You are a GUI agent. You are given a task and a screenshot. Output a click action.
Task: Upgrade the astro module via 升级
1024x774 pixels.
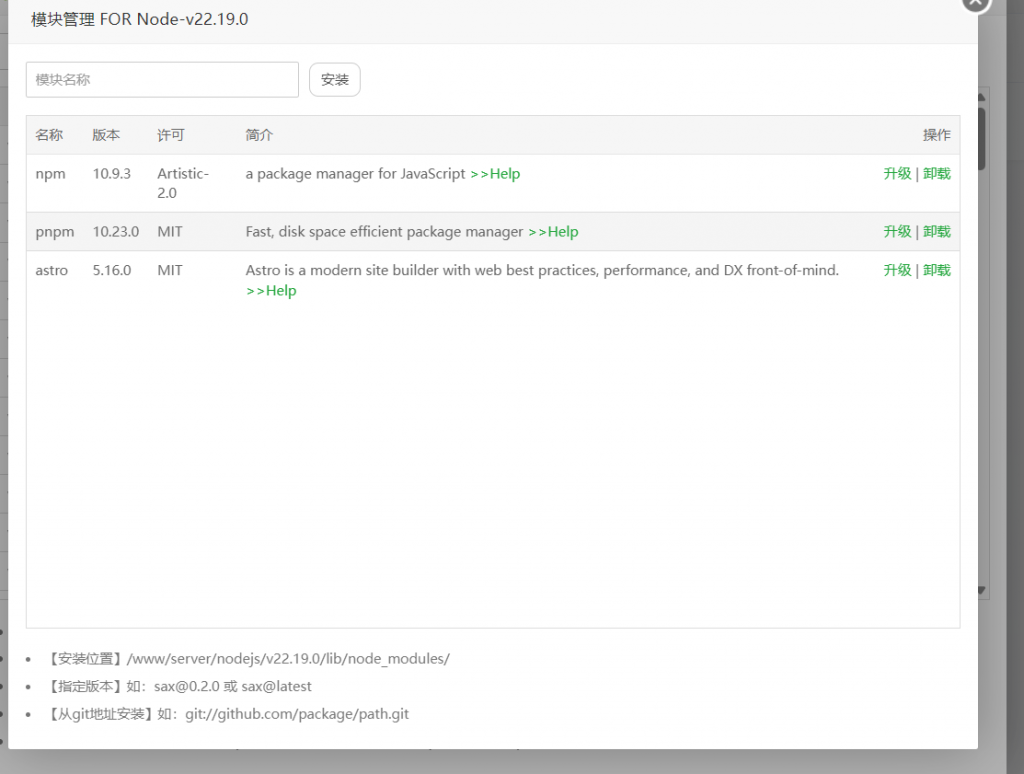[897, 270]
